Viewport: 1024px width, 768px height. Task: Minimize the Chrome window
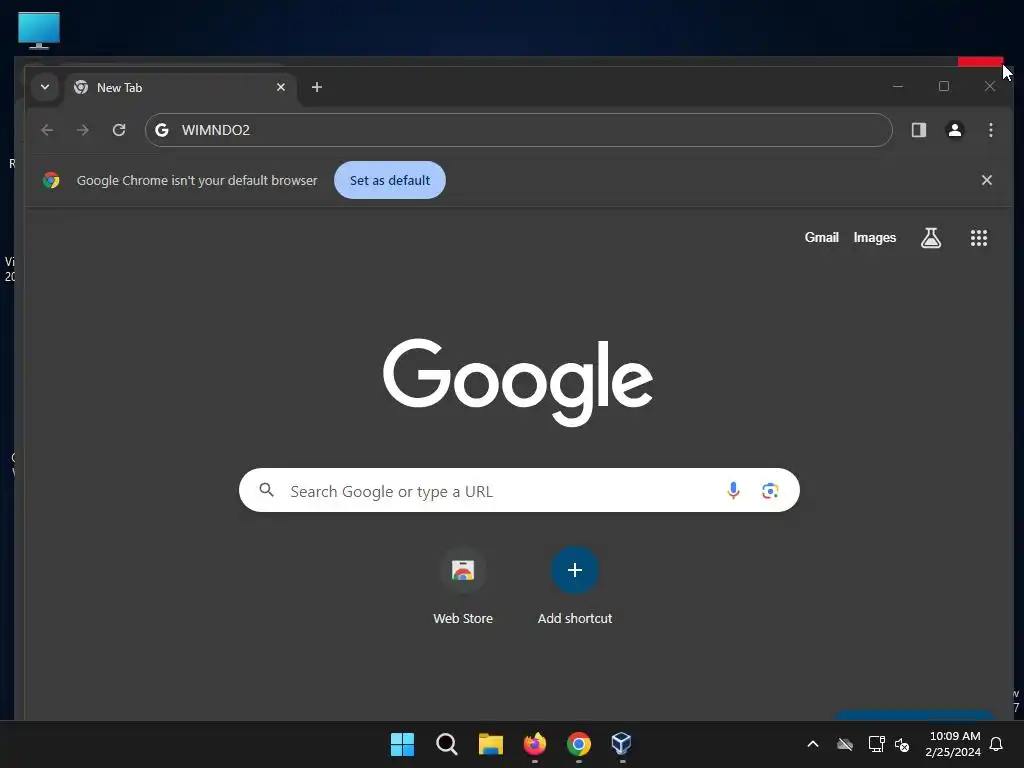click(898, 86)
